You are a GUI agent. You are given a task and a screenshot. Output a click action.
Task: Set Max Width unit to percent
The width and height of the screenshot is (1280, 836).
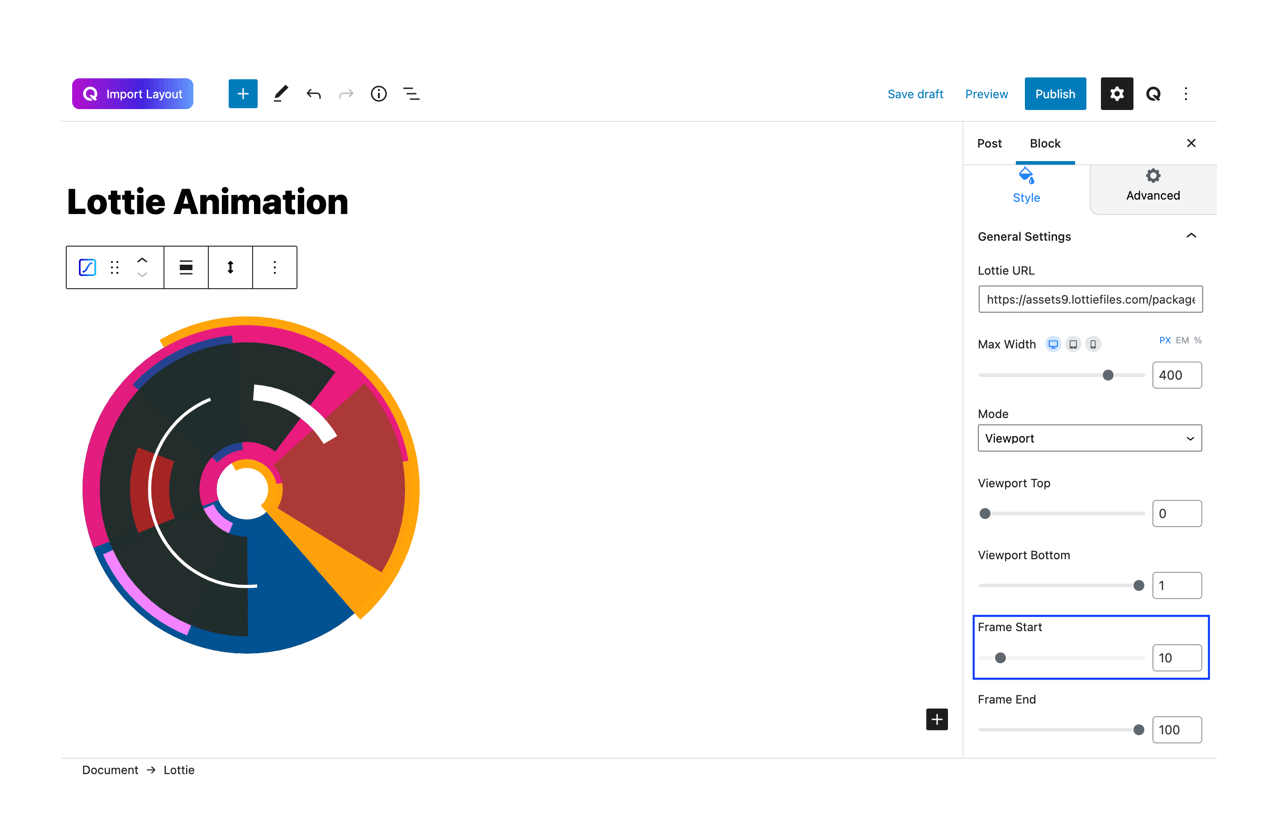[x=1198, y=341]
